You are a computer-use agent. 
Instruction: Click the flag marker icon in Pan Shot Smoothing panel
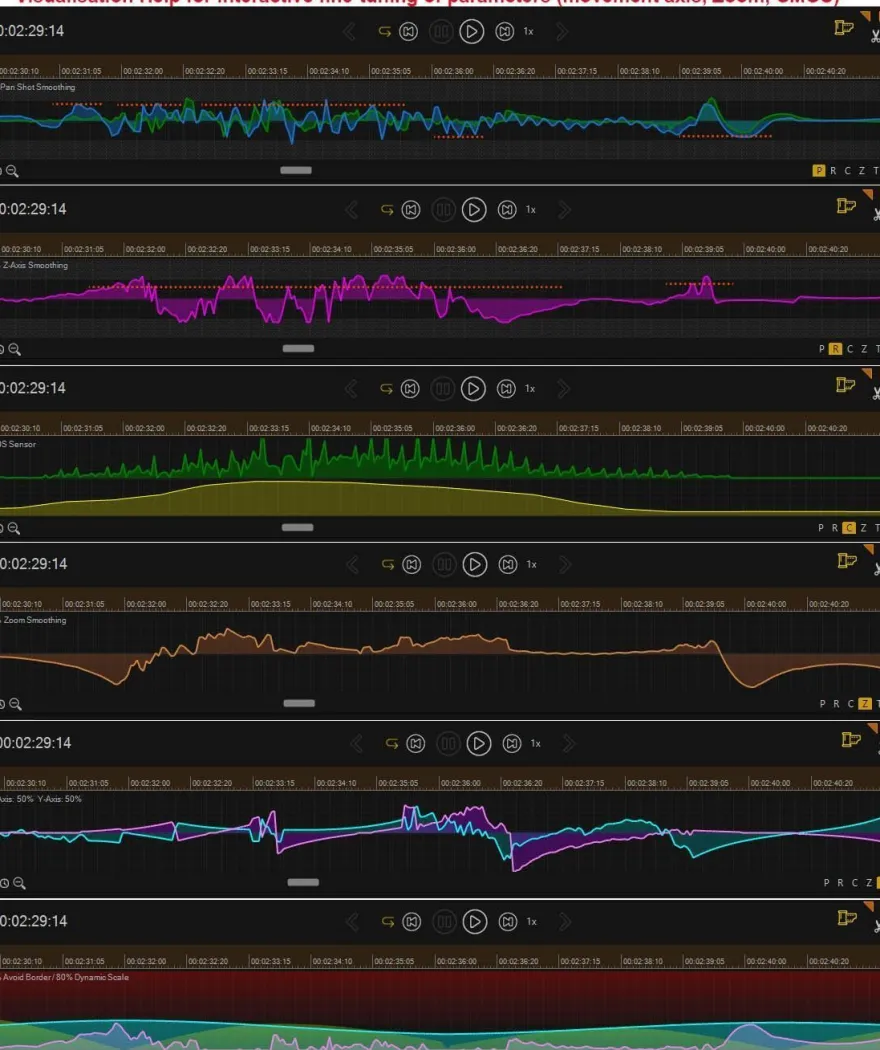[x=844, y=27]
